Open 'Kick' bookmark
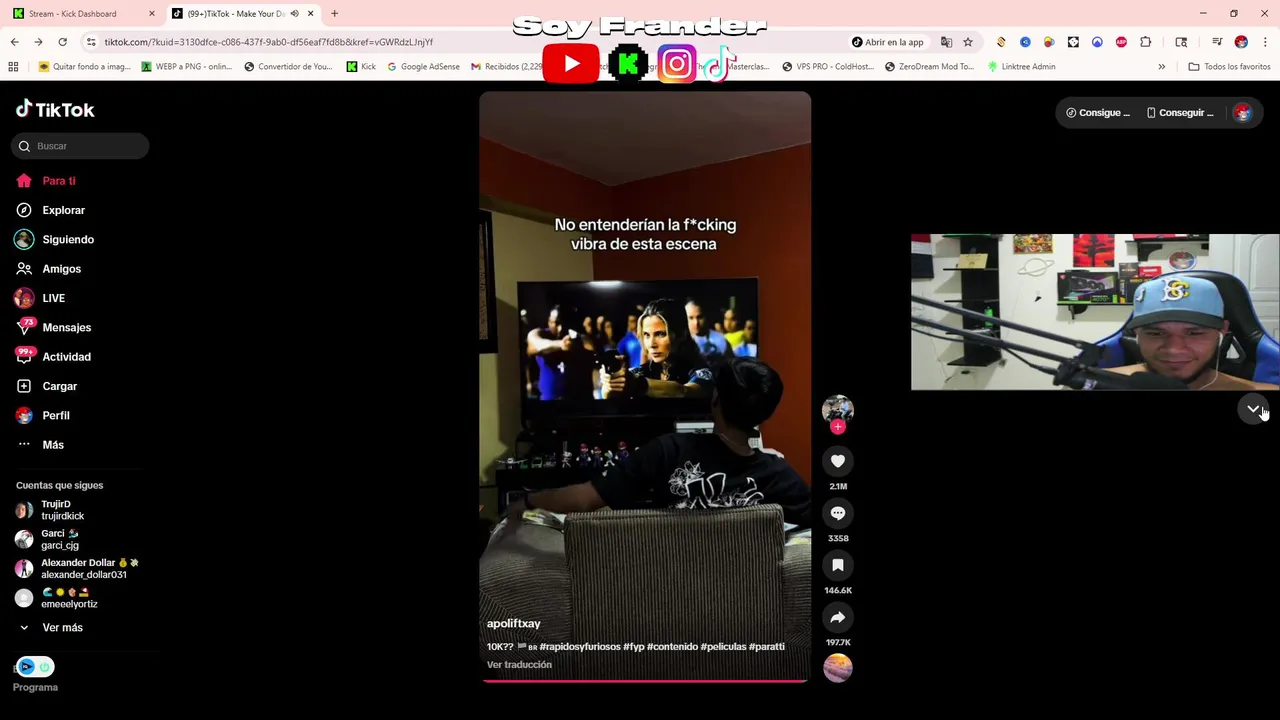 coord(361,67)
